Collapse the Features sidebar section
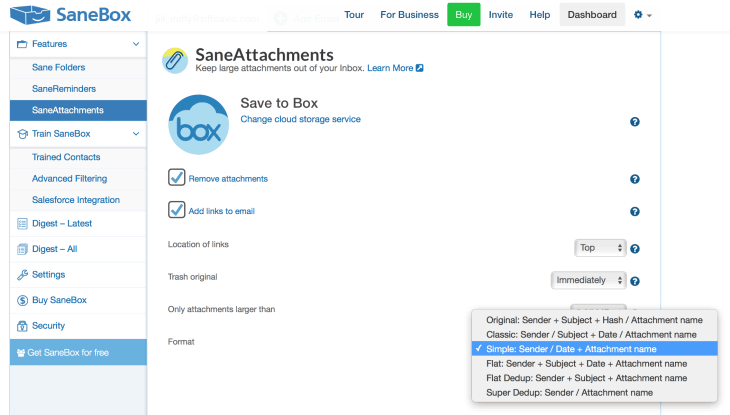The width and height of the screenshot is (730, 415). (136, 44)
